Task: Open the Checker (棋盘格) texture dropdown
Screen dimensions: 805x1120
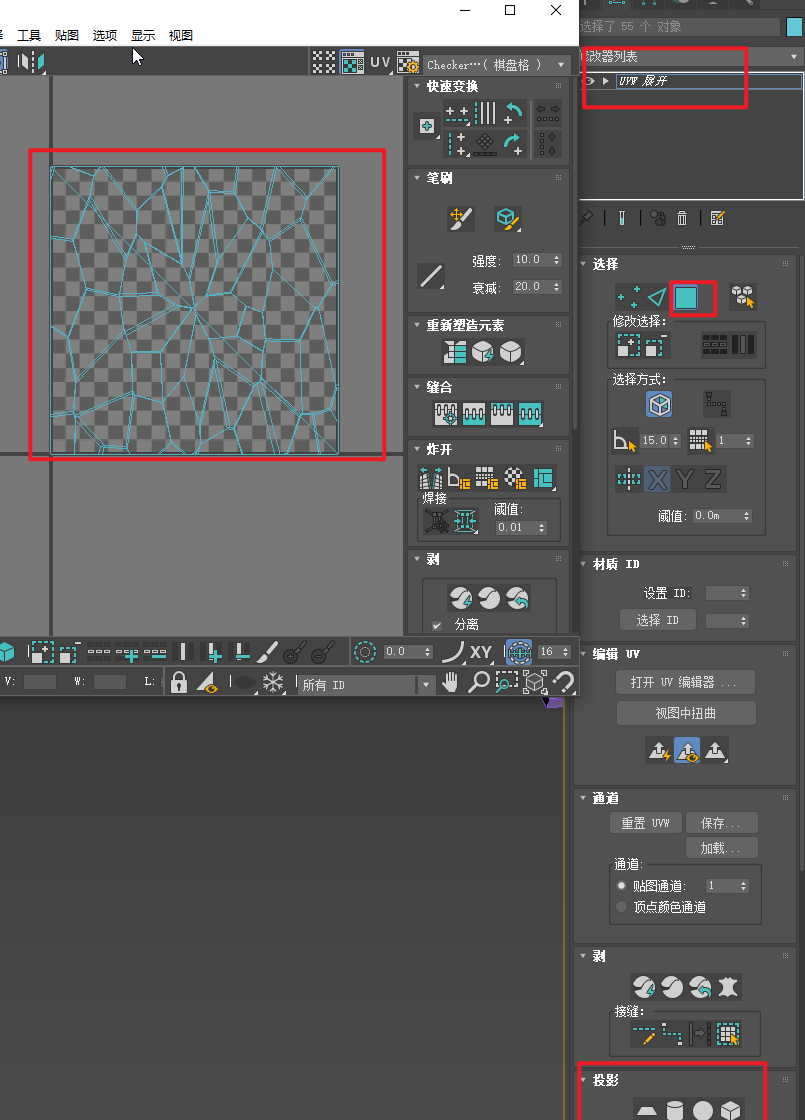Action: click(496, 64)
